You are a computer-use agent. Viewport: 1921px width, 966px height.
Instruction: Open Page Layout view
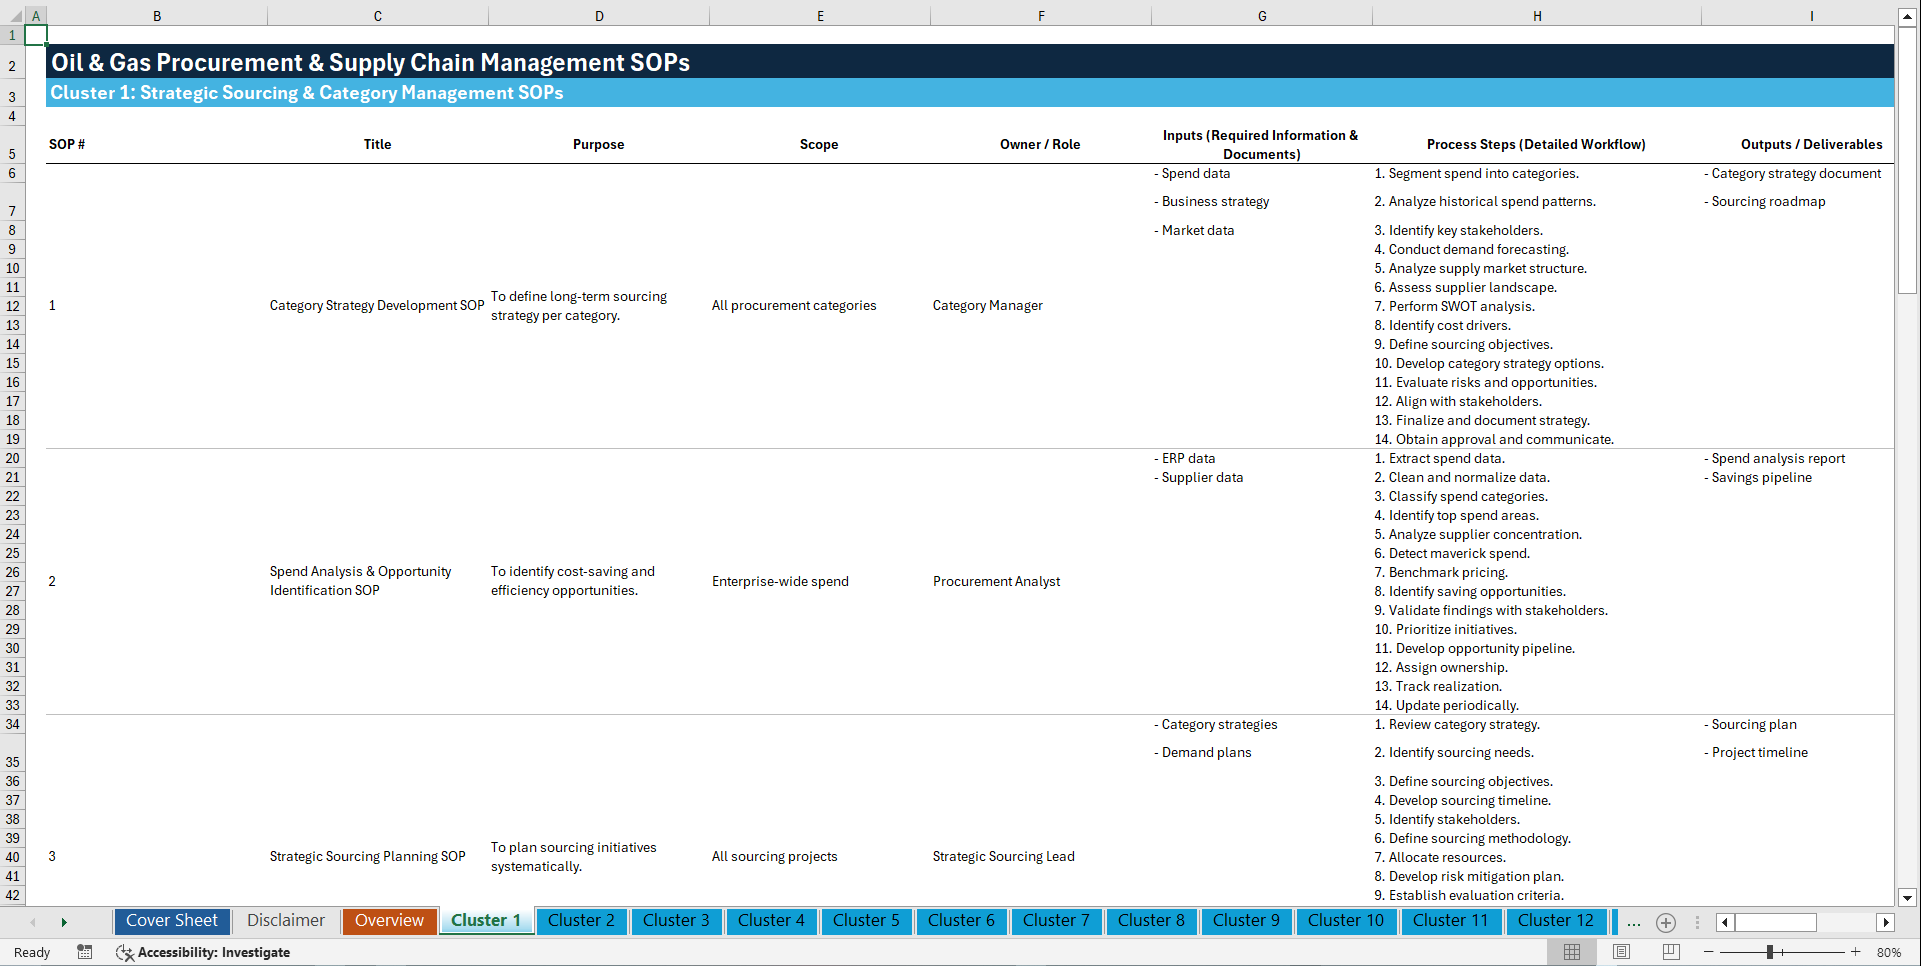coord(1621,952)
